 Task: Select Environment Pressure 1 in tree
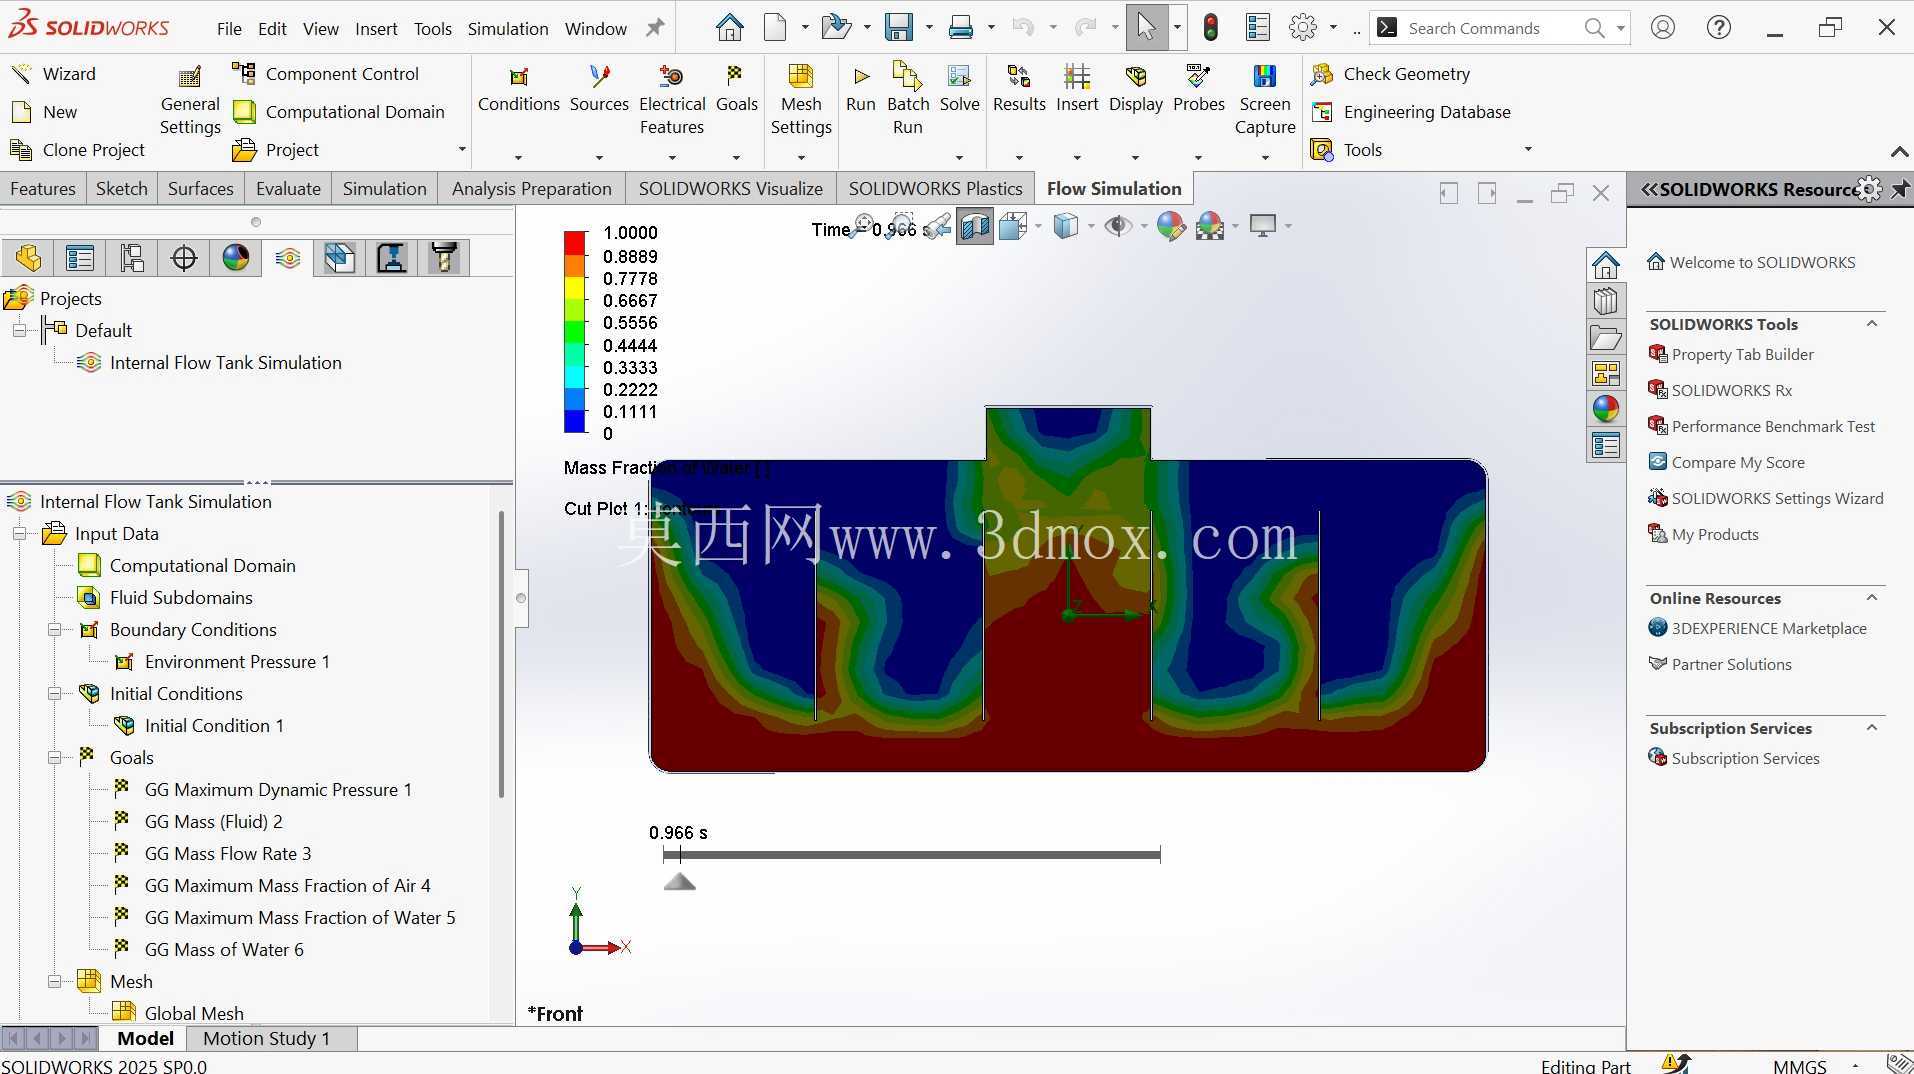point(237,662)
